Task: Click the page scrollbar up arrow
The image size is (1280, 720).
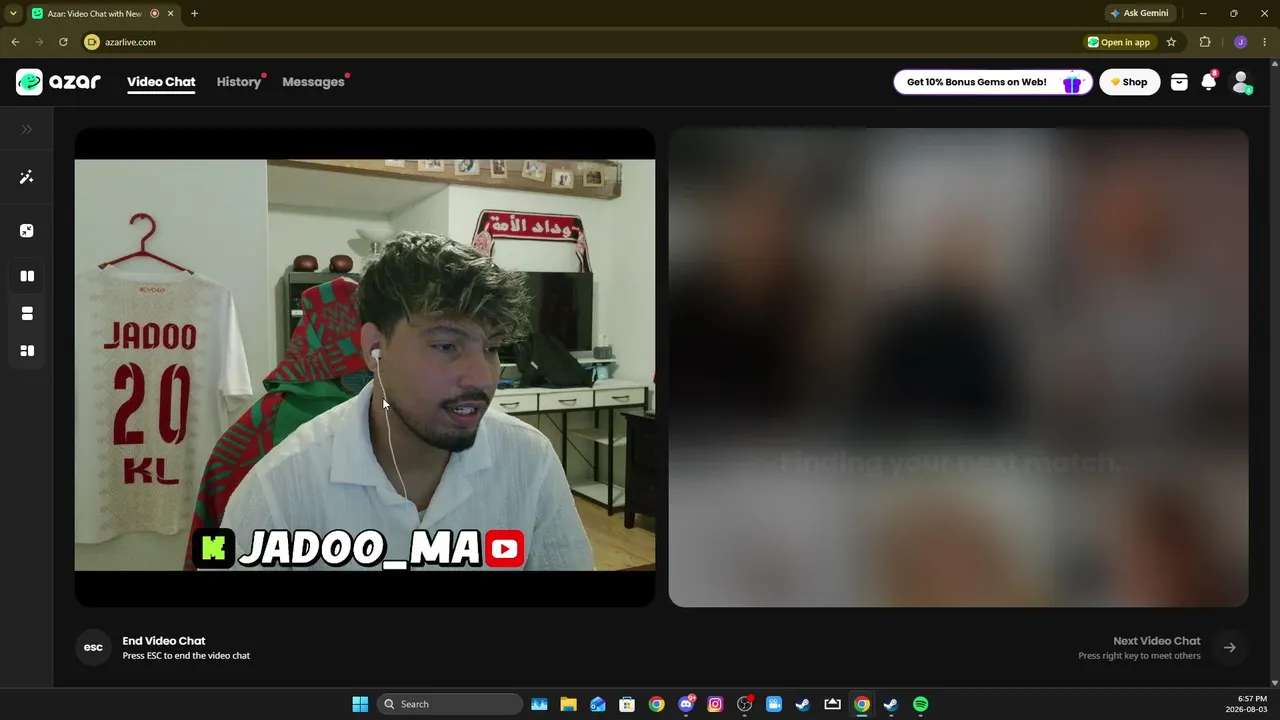Action: pos(1274,63)
